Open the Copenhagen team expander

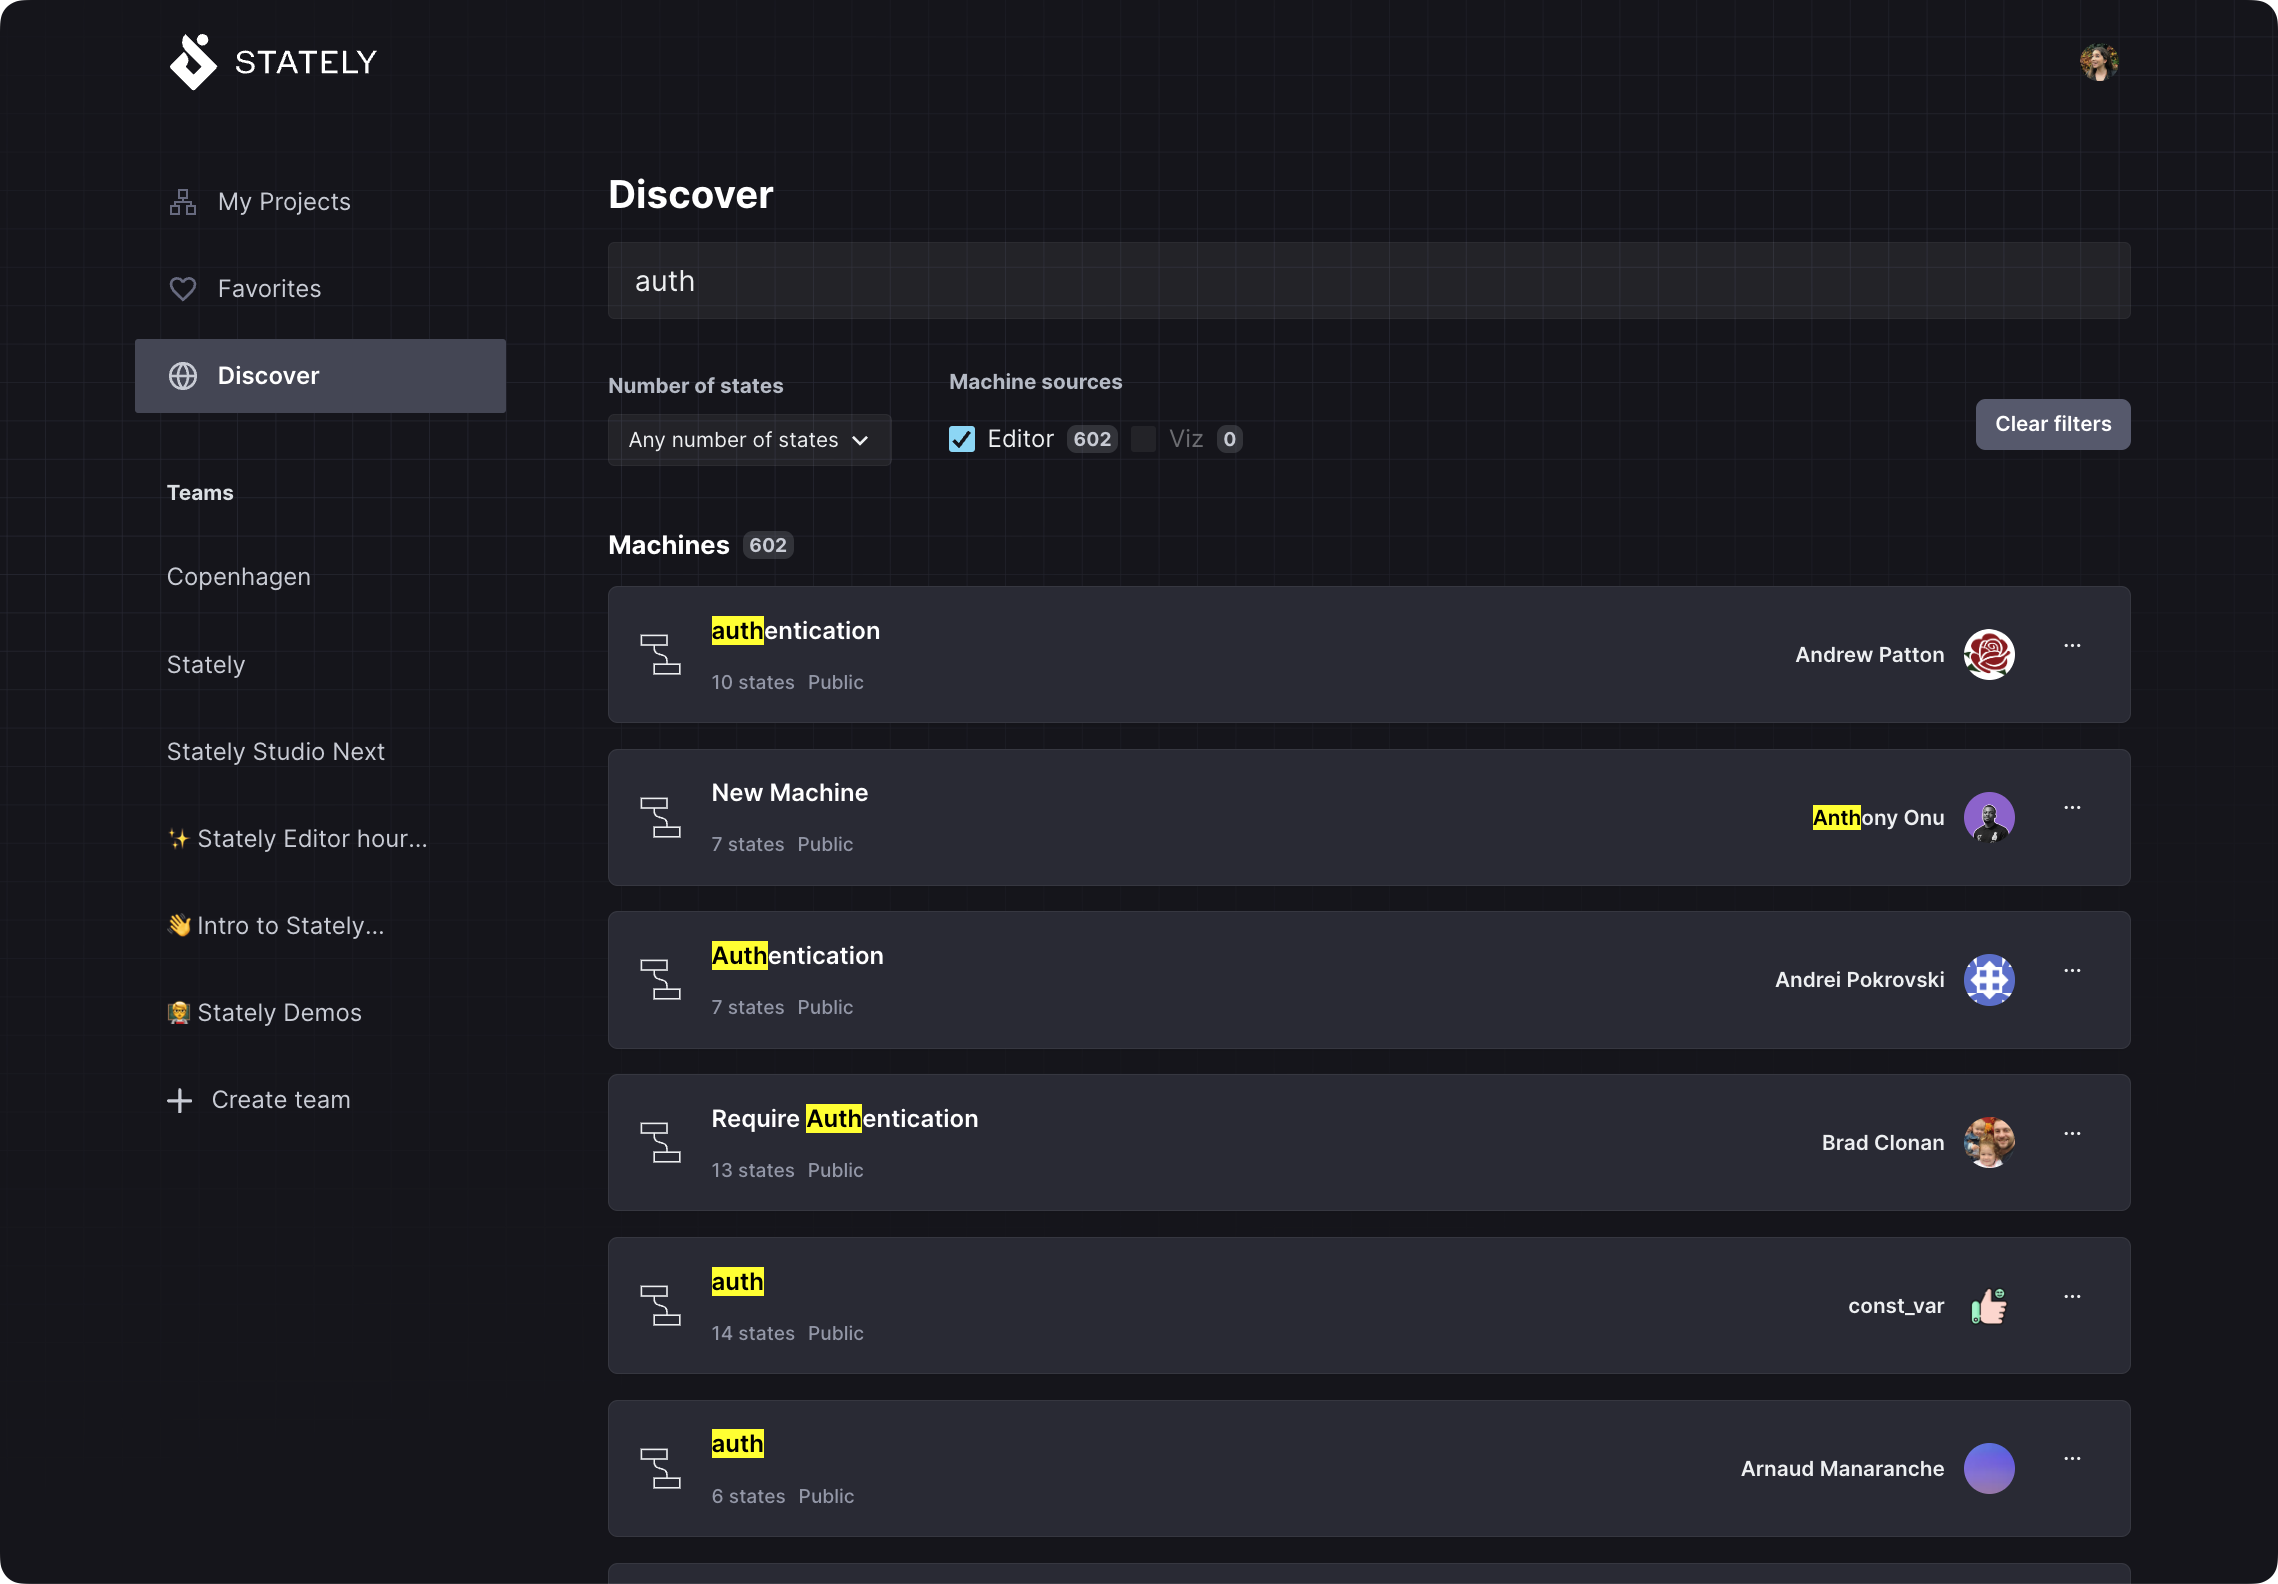tap(237, 576)
